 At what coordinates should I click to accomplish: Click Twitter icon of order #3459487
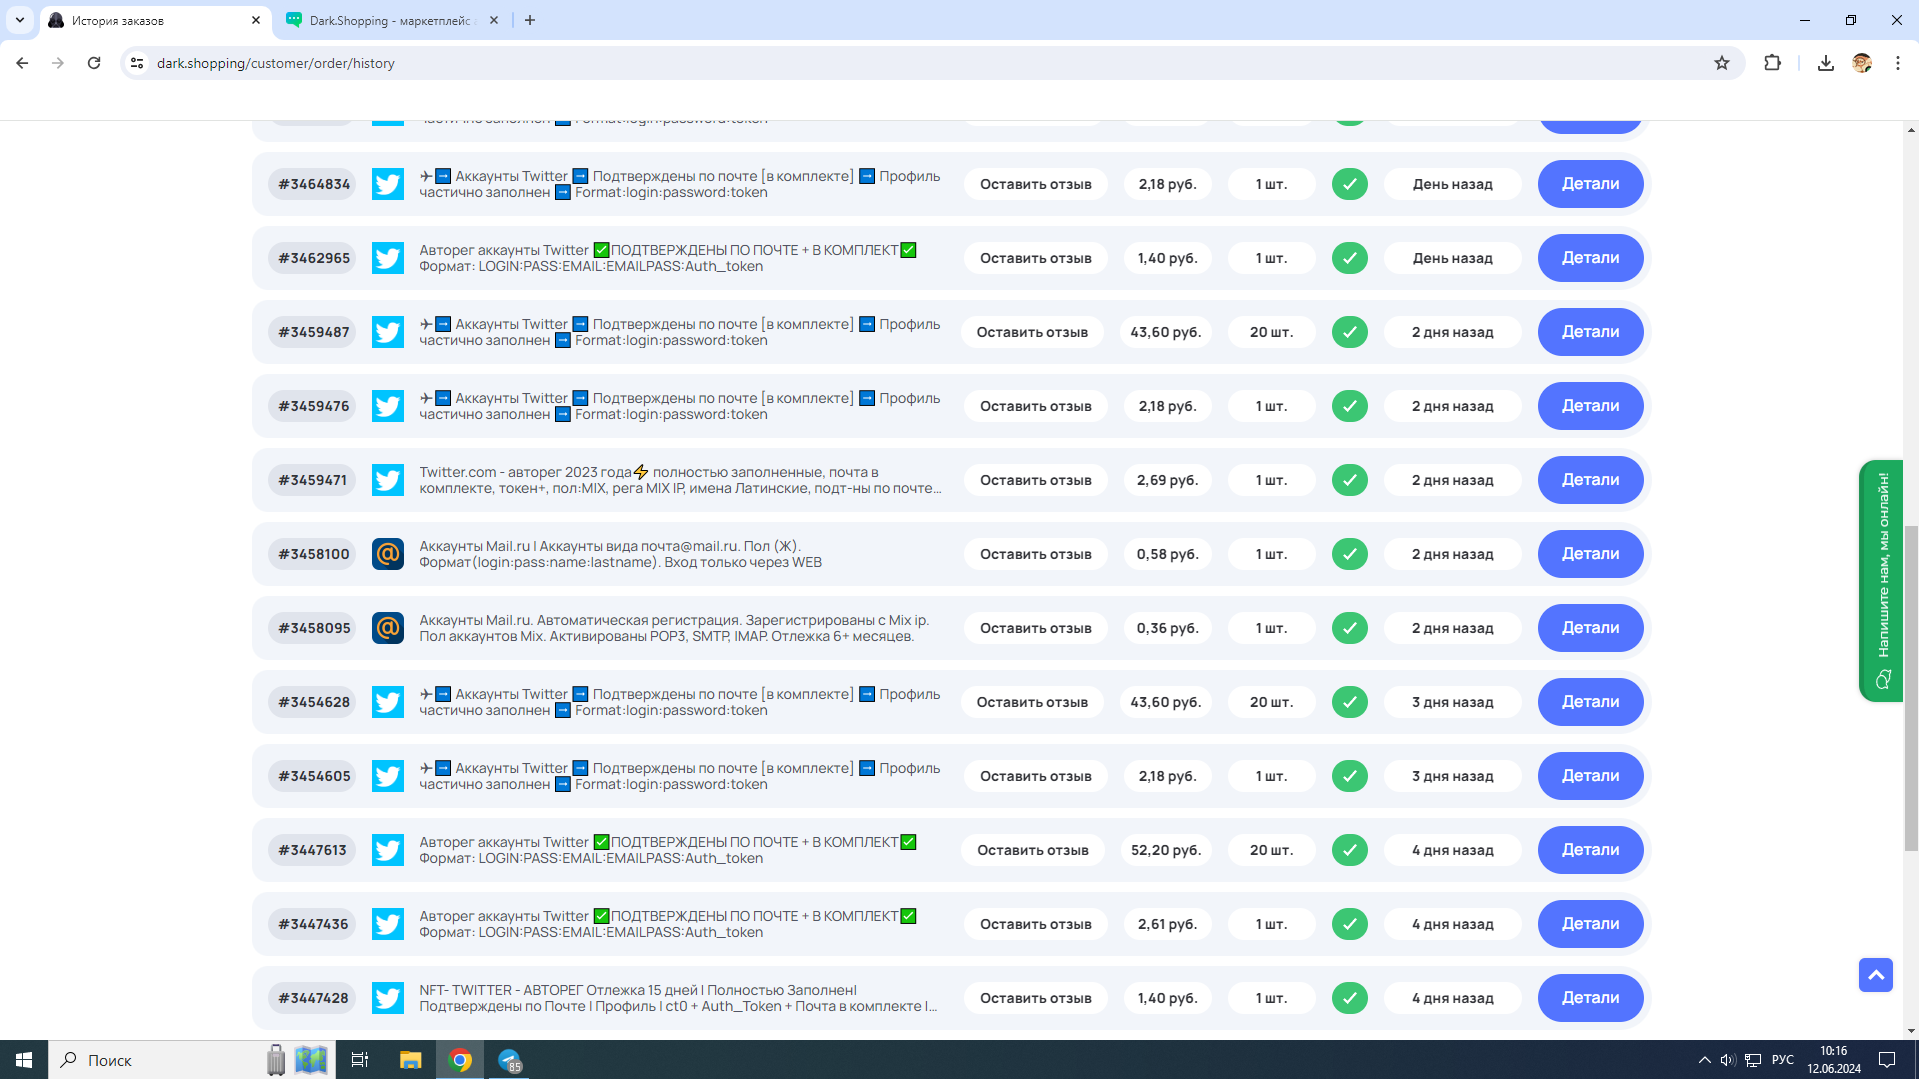[x=388, y=332]
